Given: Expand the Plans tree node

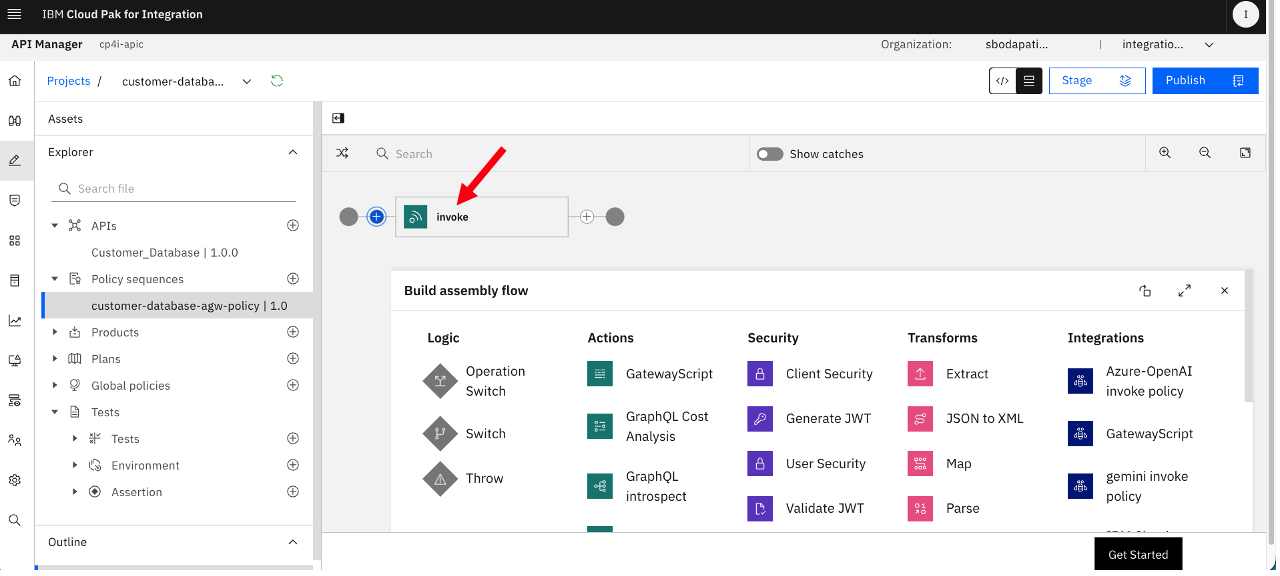Looking at the screenshot, I should coord(55,359).
